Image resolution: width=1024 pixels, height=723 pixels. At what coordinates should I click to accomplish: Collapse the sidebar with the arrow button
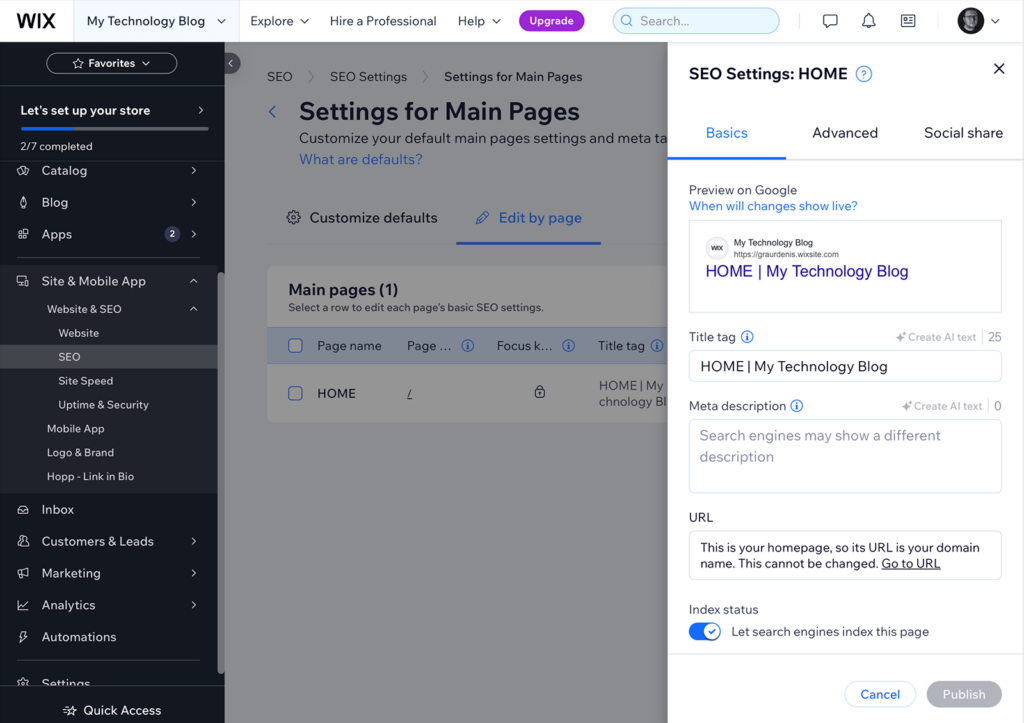(231, 63)
